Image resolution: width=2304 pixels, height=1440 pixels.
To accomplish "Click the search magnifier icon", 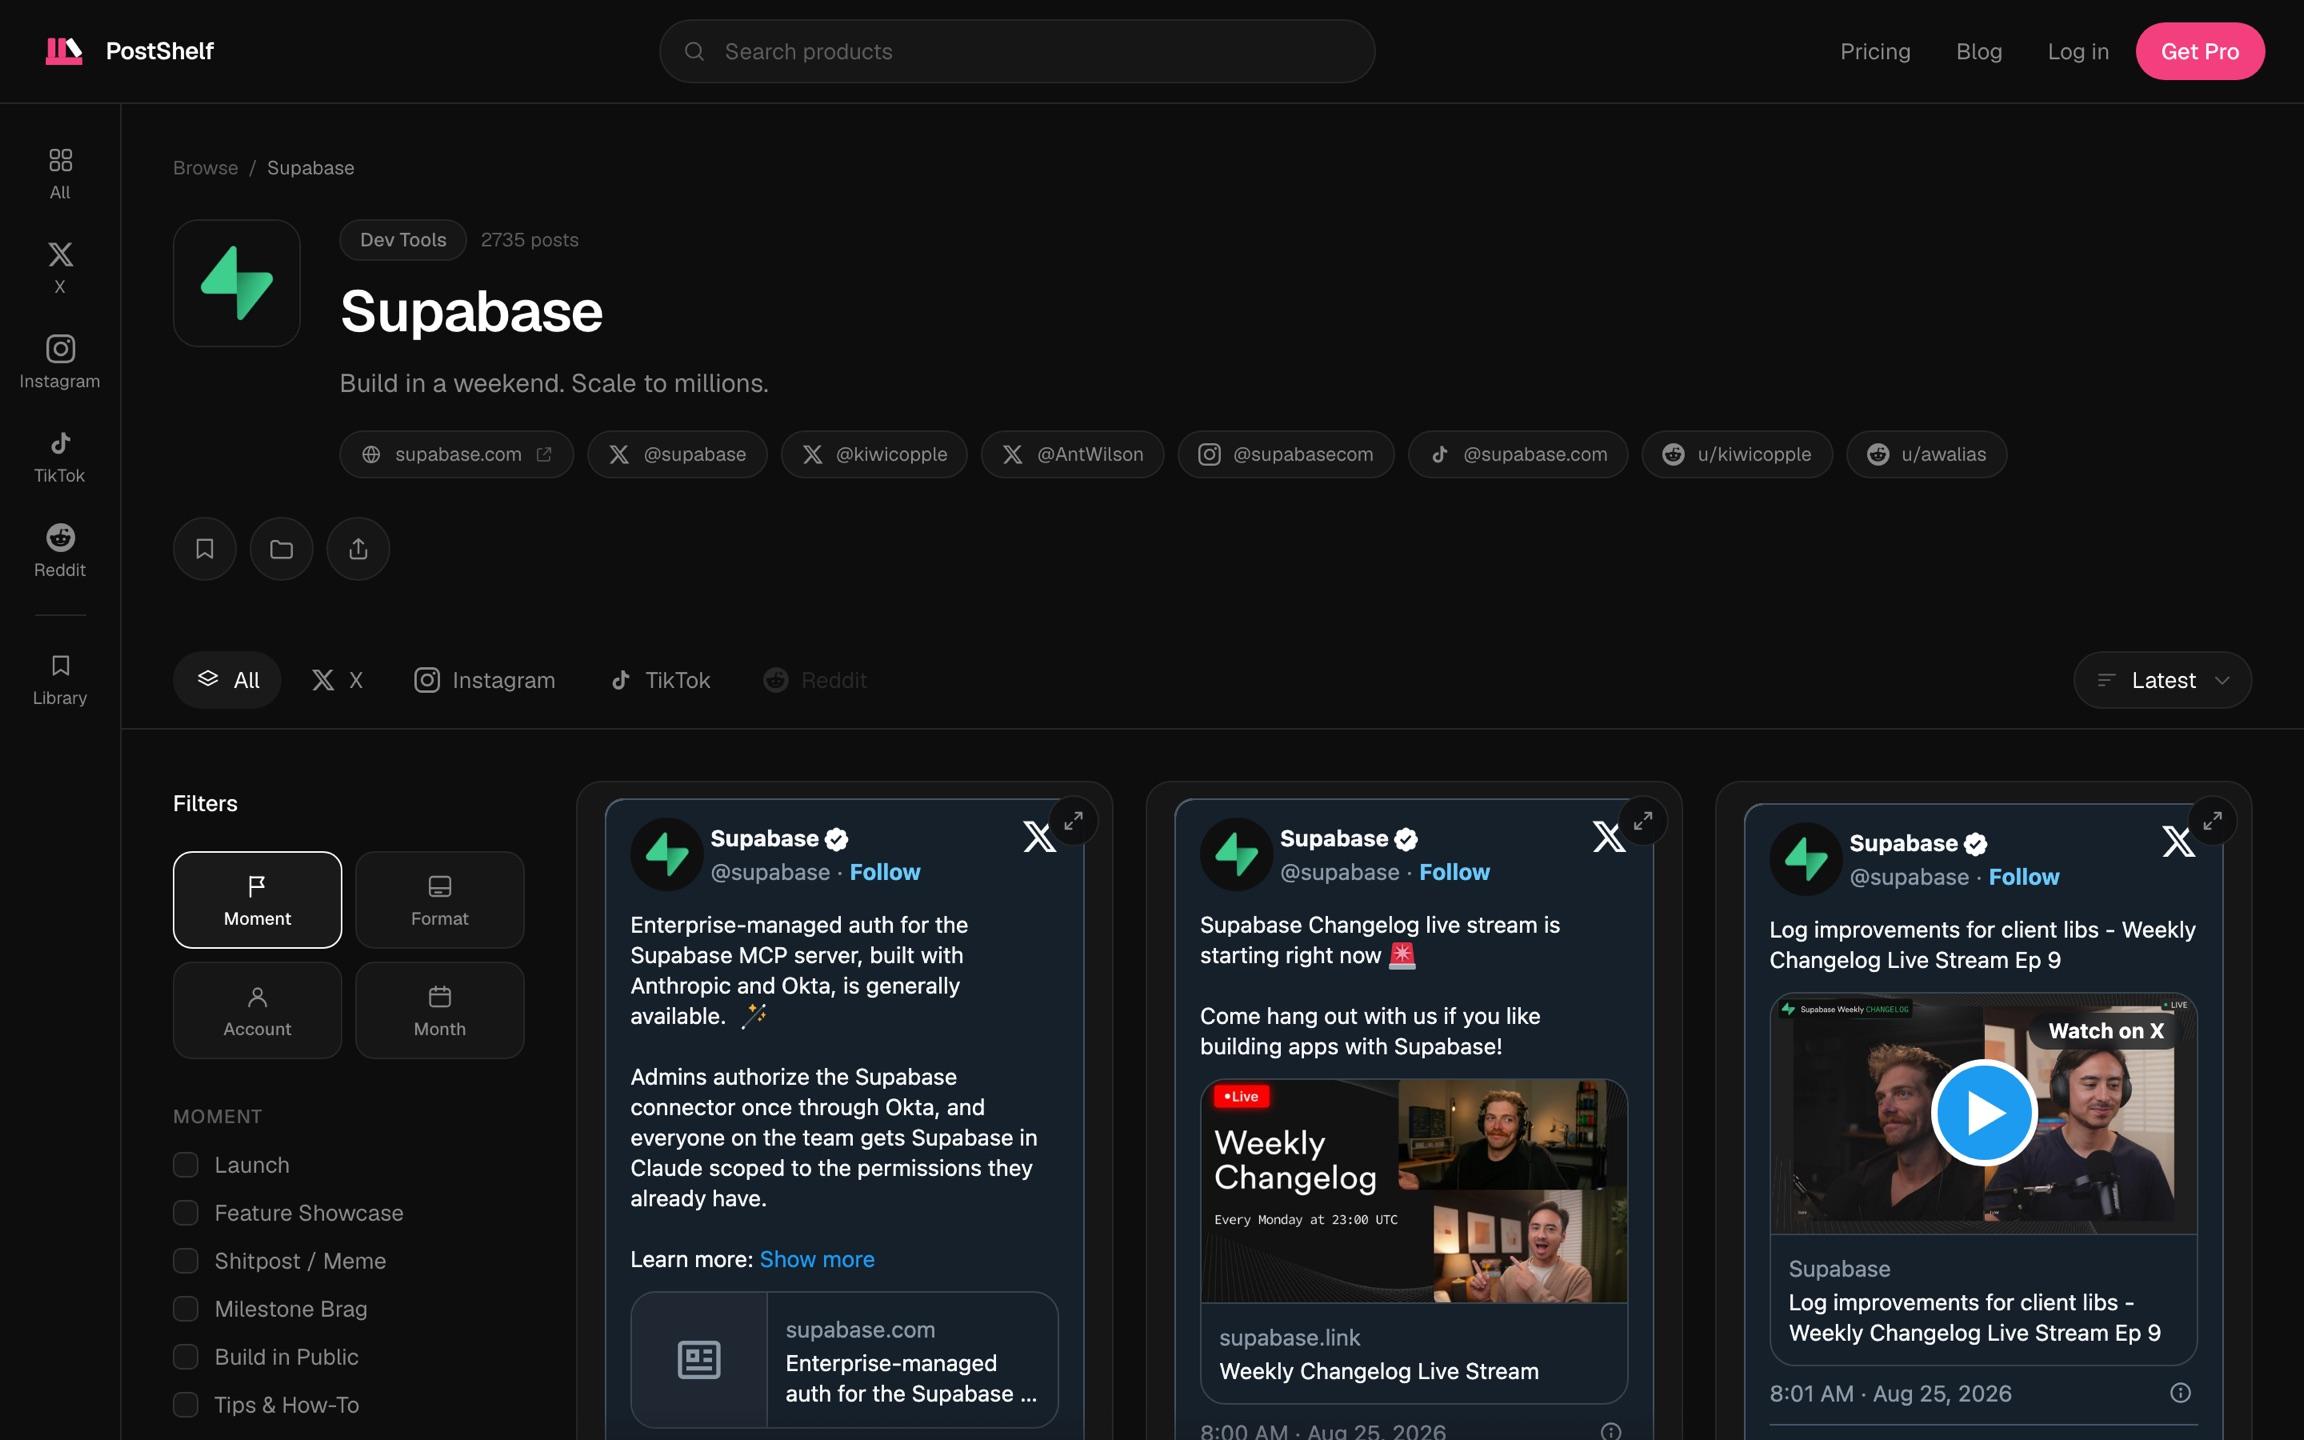I will [694, 51].
